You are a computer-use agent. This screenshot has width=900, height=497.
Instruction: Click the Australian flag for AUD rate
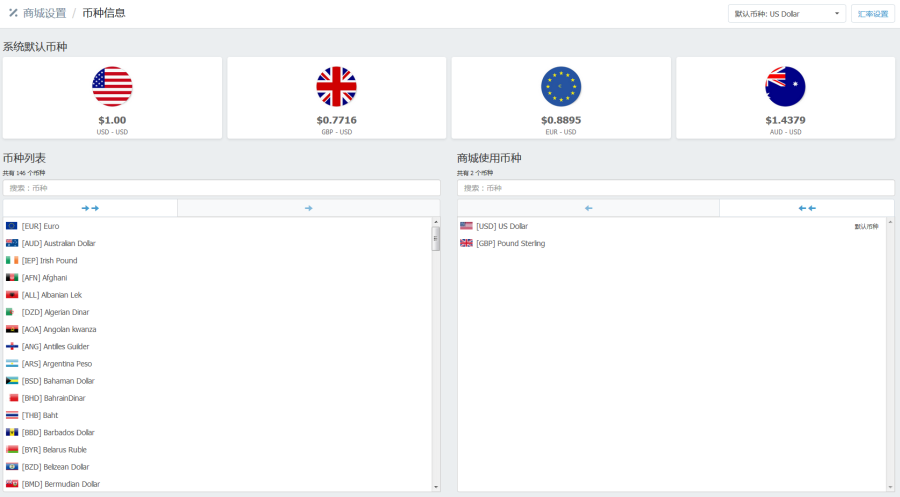[785, 87]
